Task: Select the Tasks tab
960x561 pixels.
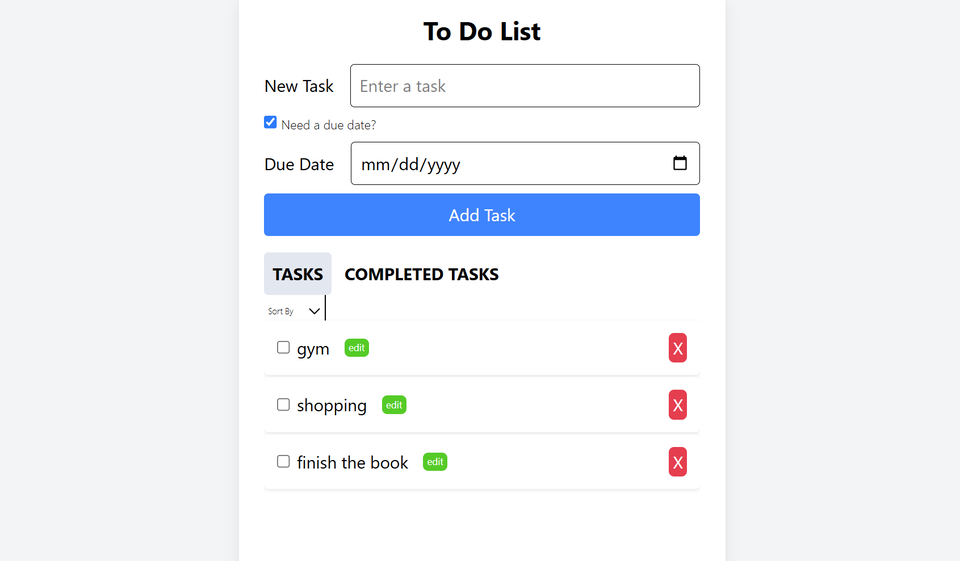Action: (298, 274)
